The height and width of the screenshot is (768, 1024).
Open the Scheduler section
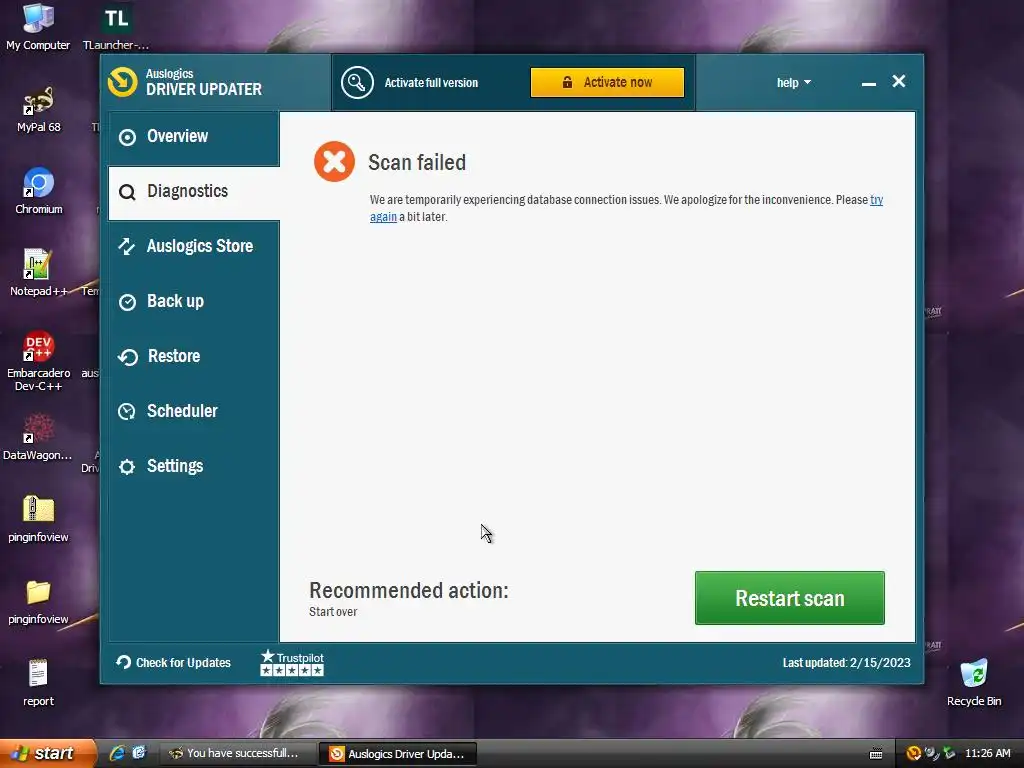194,411
